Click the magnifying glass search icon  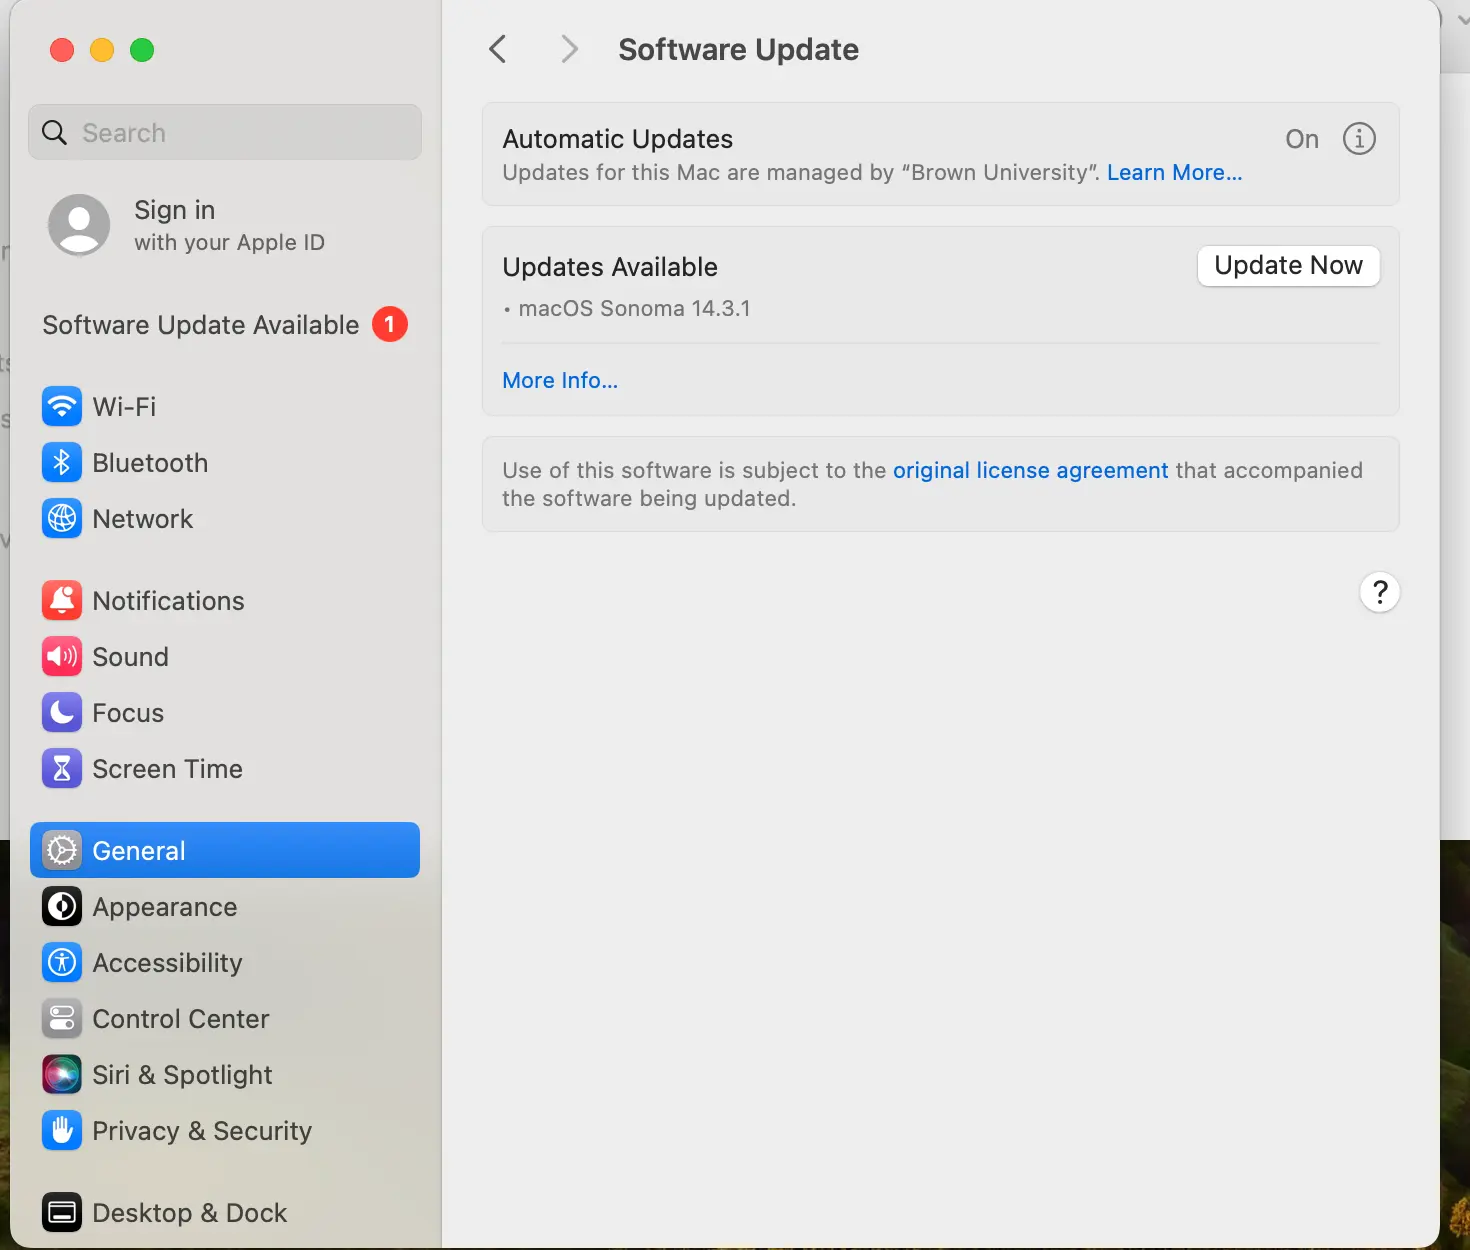(54, 132)
